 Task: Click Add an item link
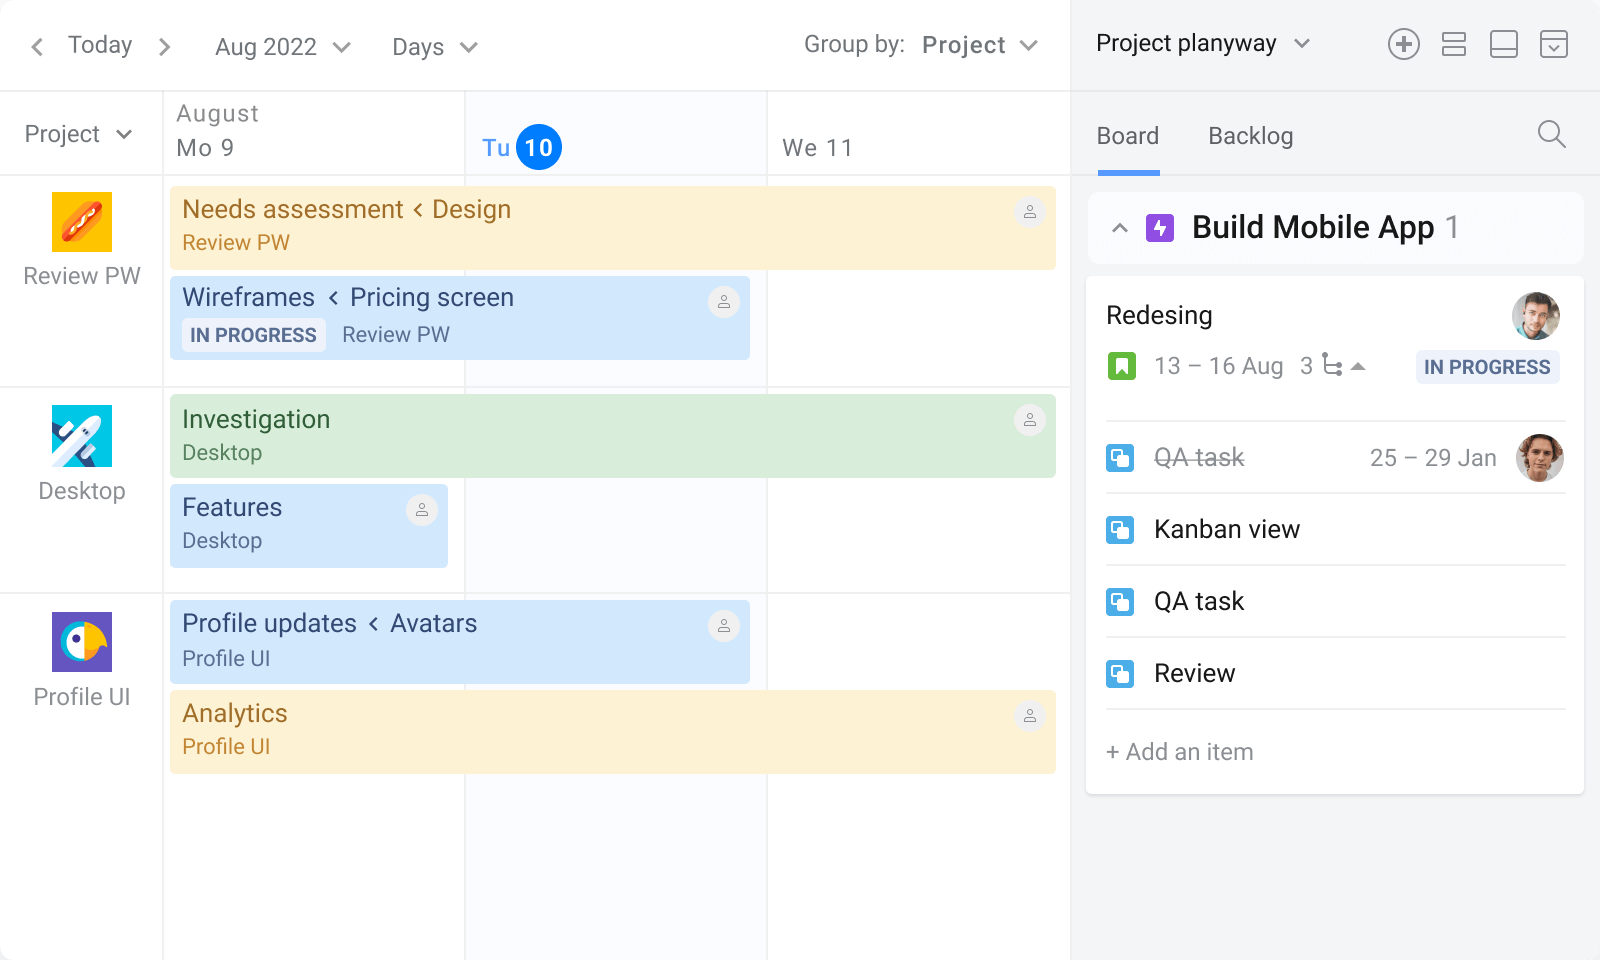coord(1180,751)
